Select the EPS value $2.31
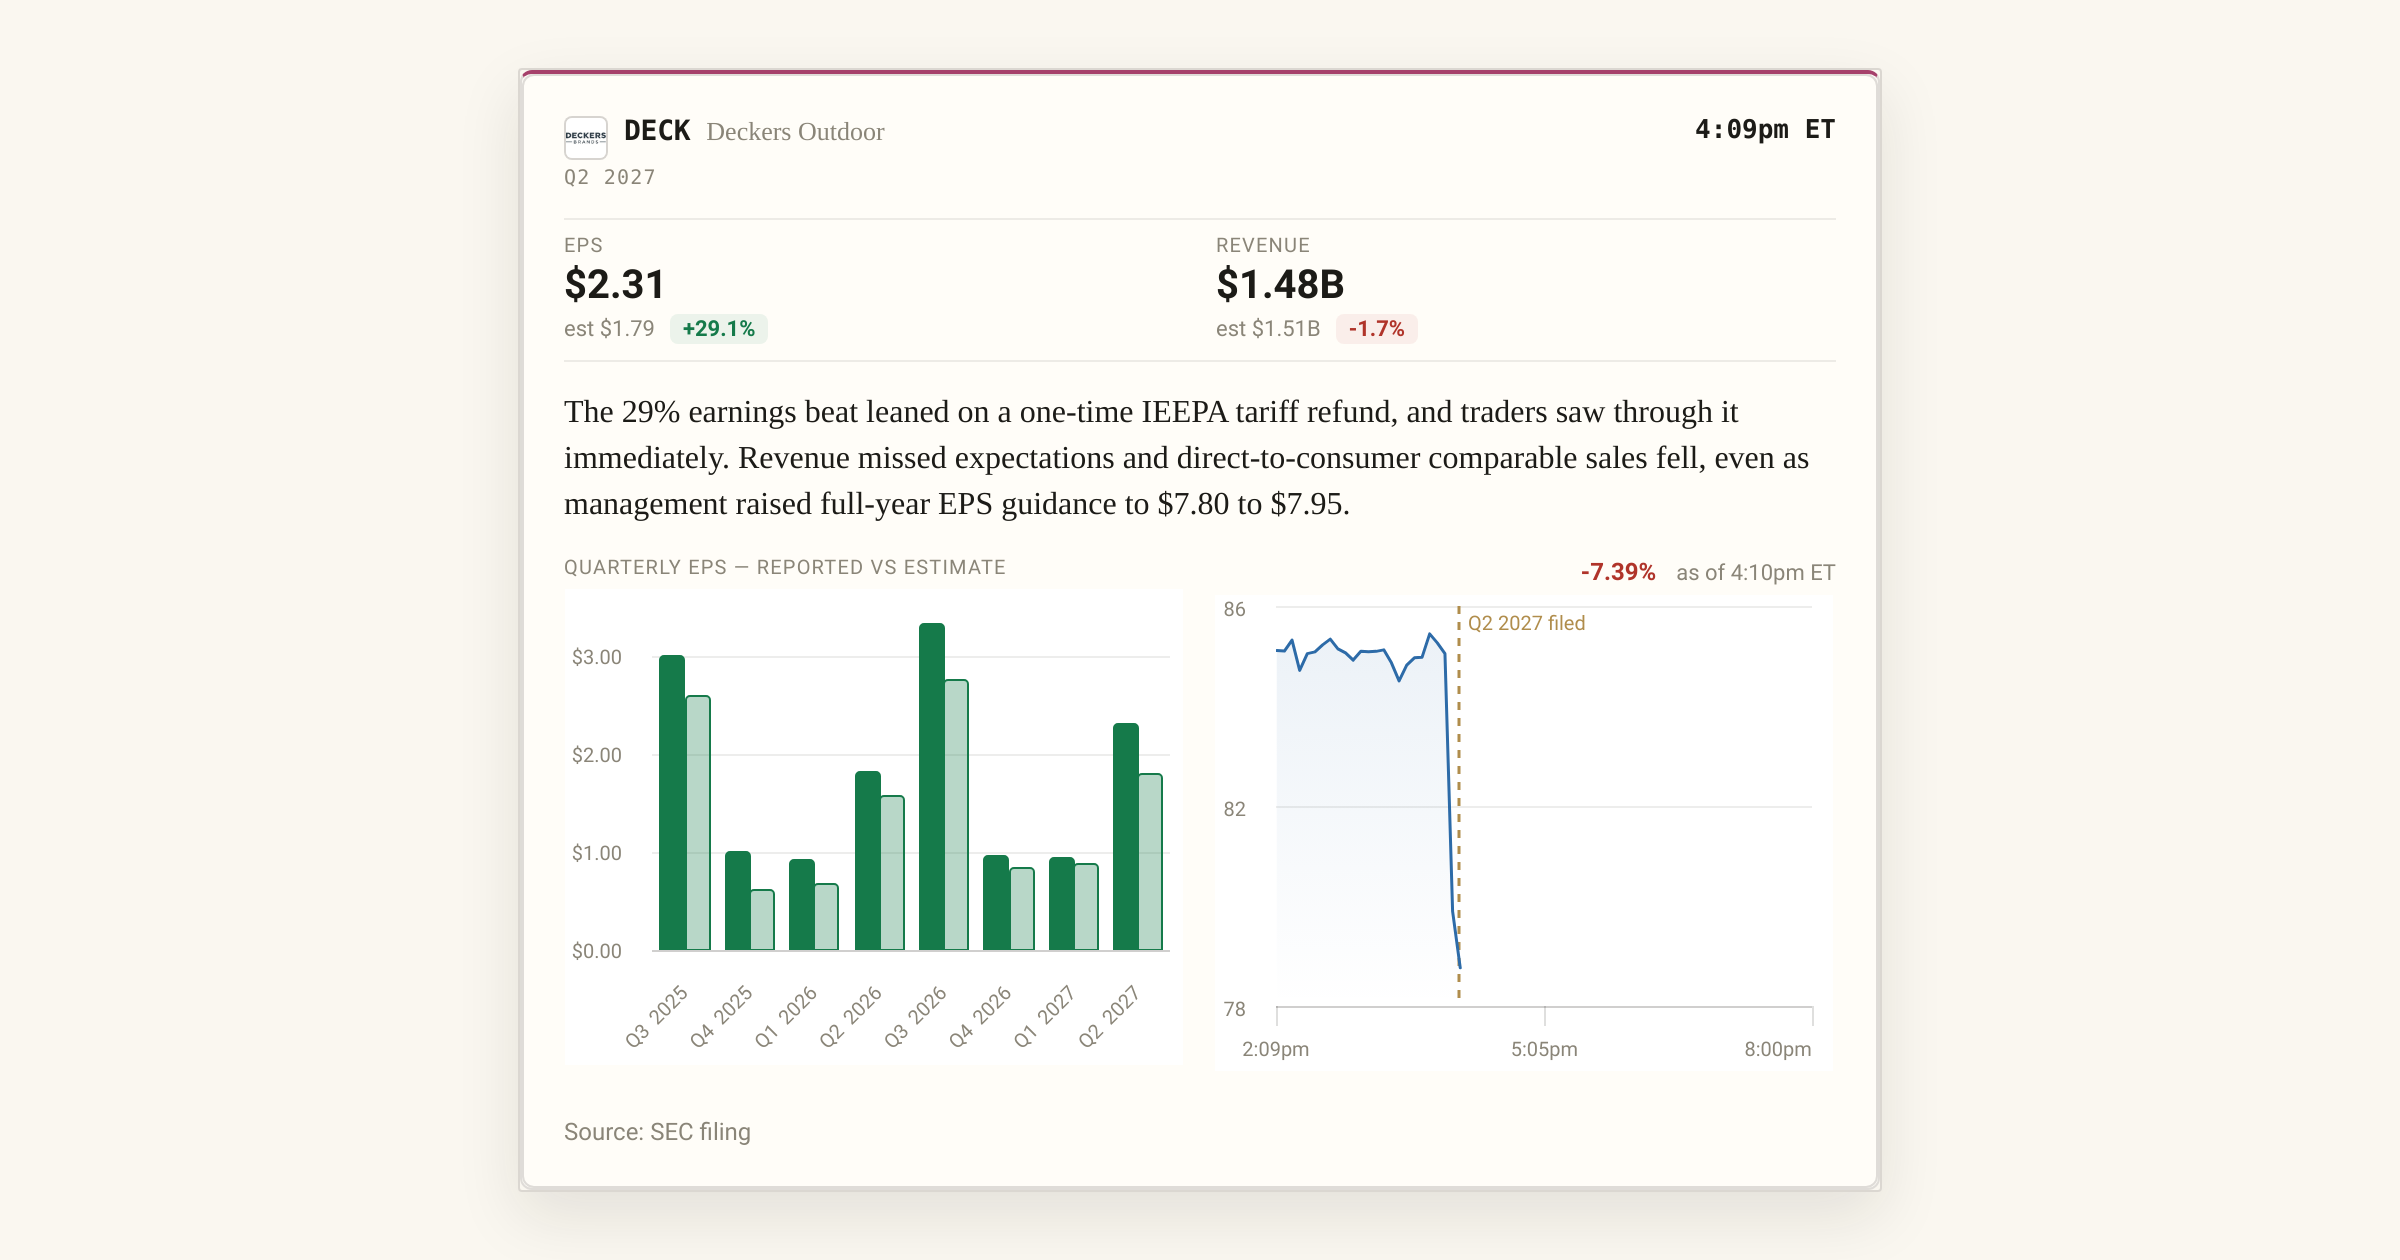The width and height of the screenshot is (2400, 1260). [614, 284]
